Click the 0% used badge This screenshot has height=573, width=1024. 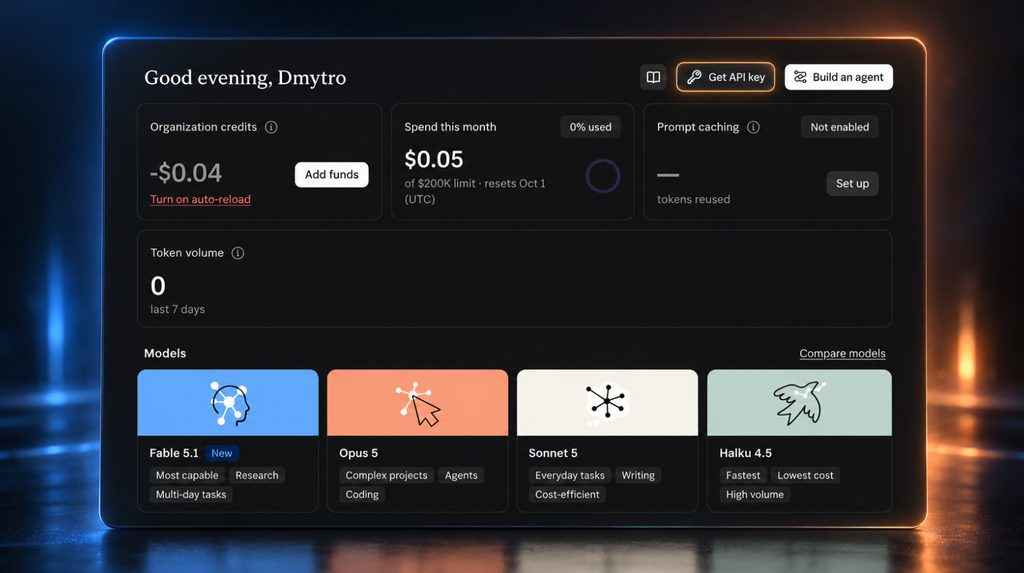(x=590, y=127)
